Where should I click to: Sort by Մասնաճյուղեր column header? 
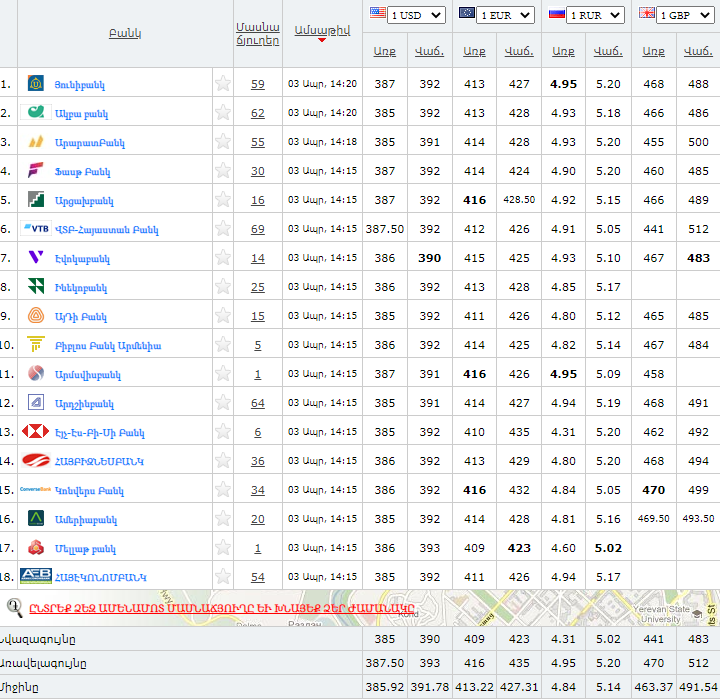(258, 34)
